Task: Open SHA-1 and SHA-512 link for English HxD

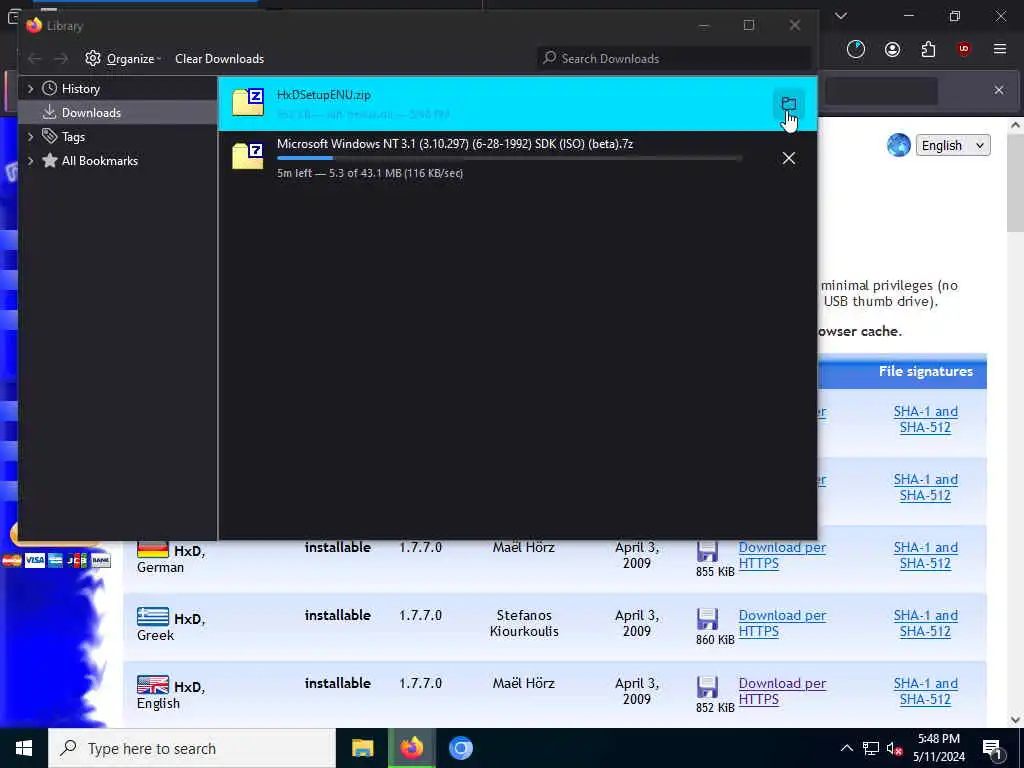Action: pyautogui.click(x=925, y=691)
